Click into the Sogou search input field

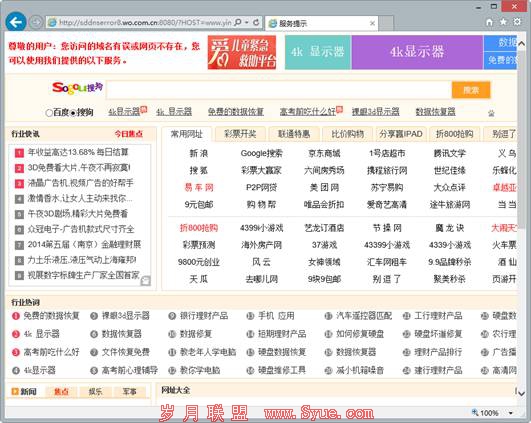(278, 90)
